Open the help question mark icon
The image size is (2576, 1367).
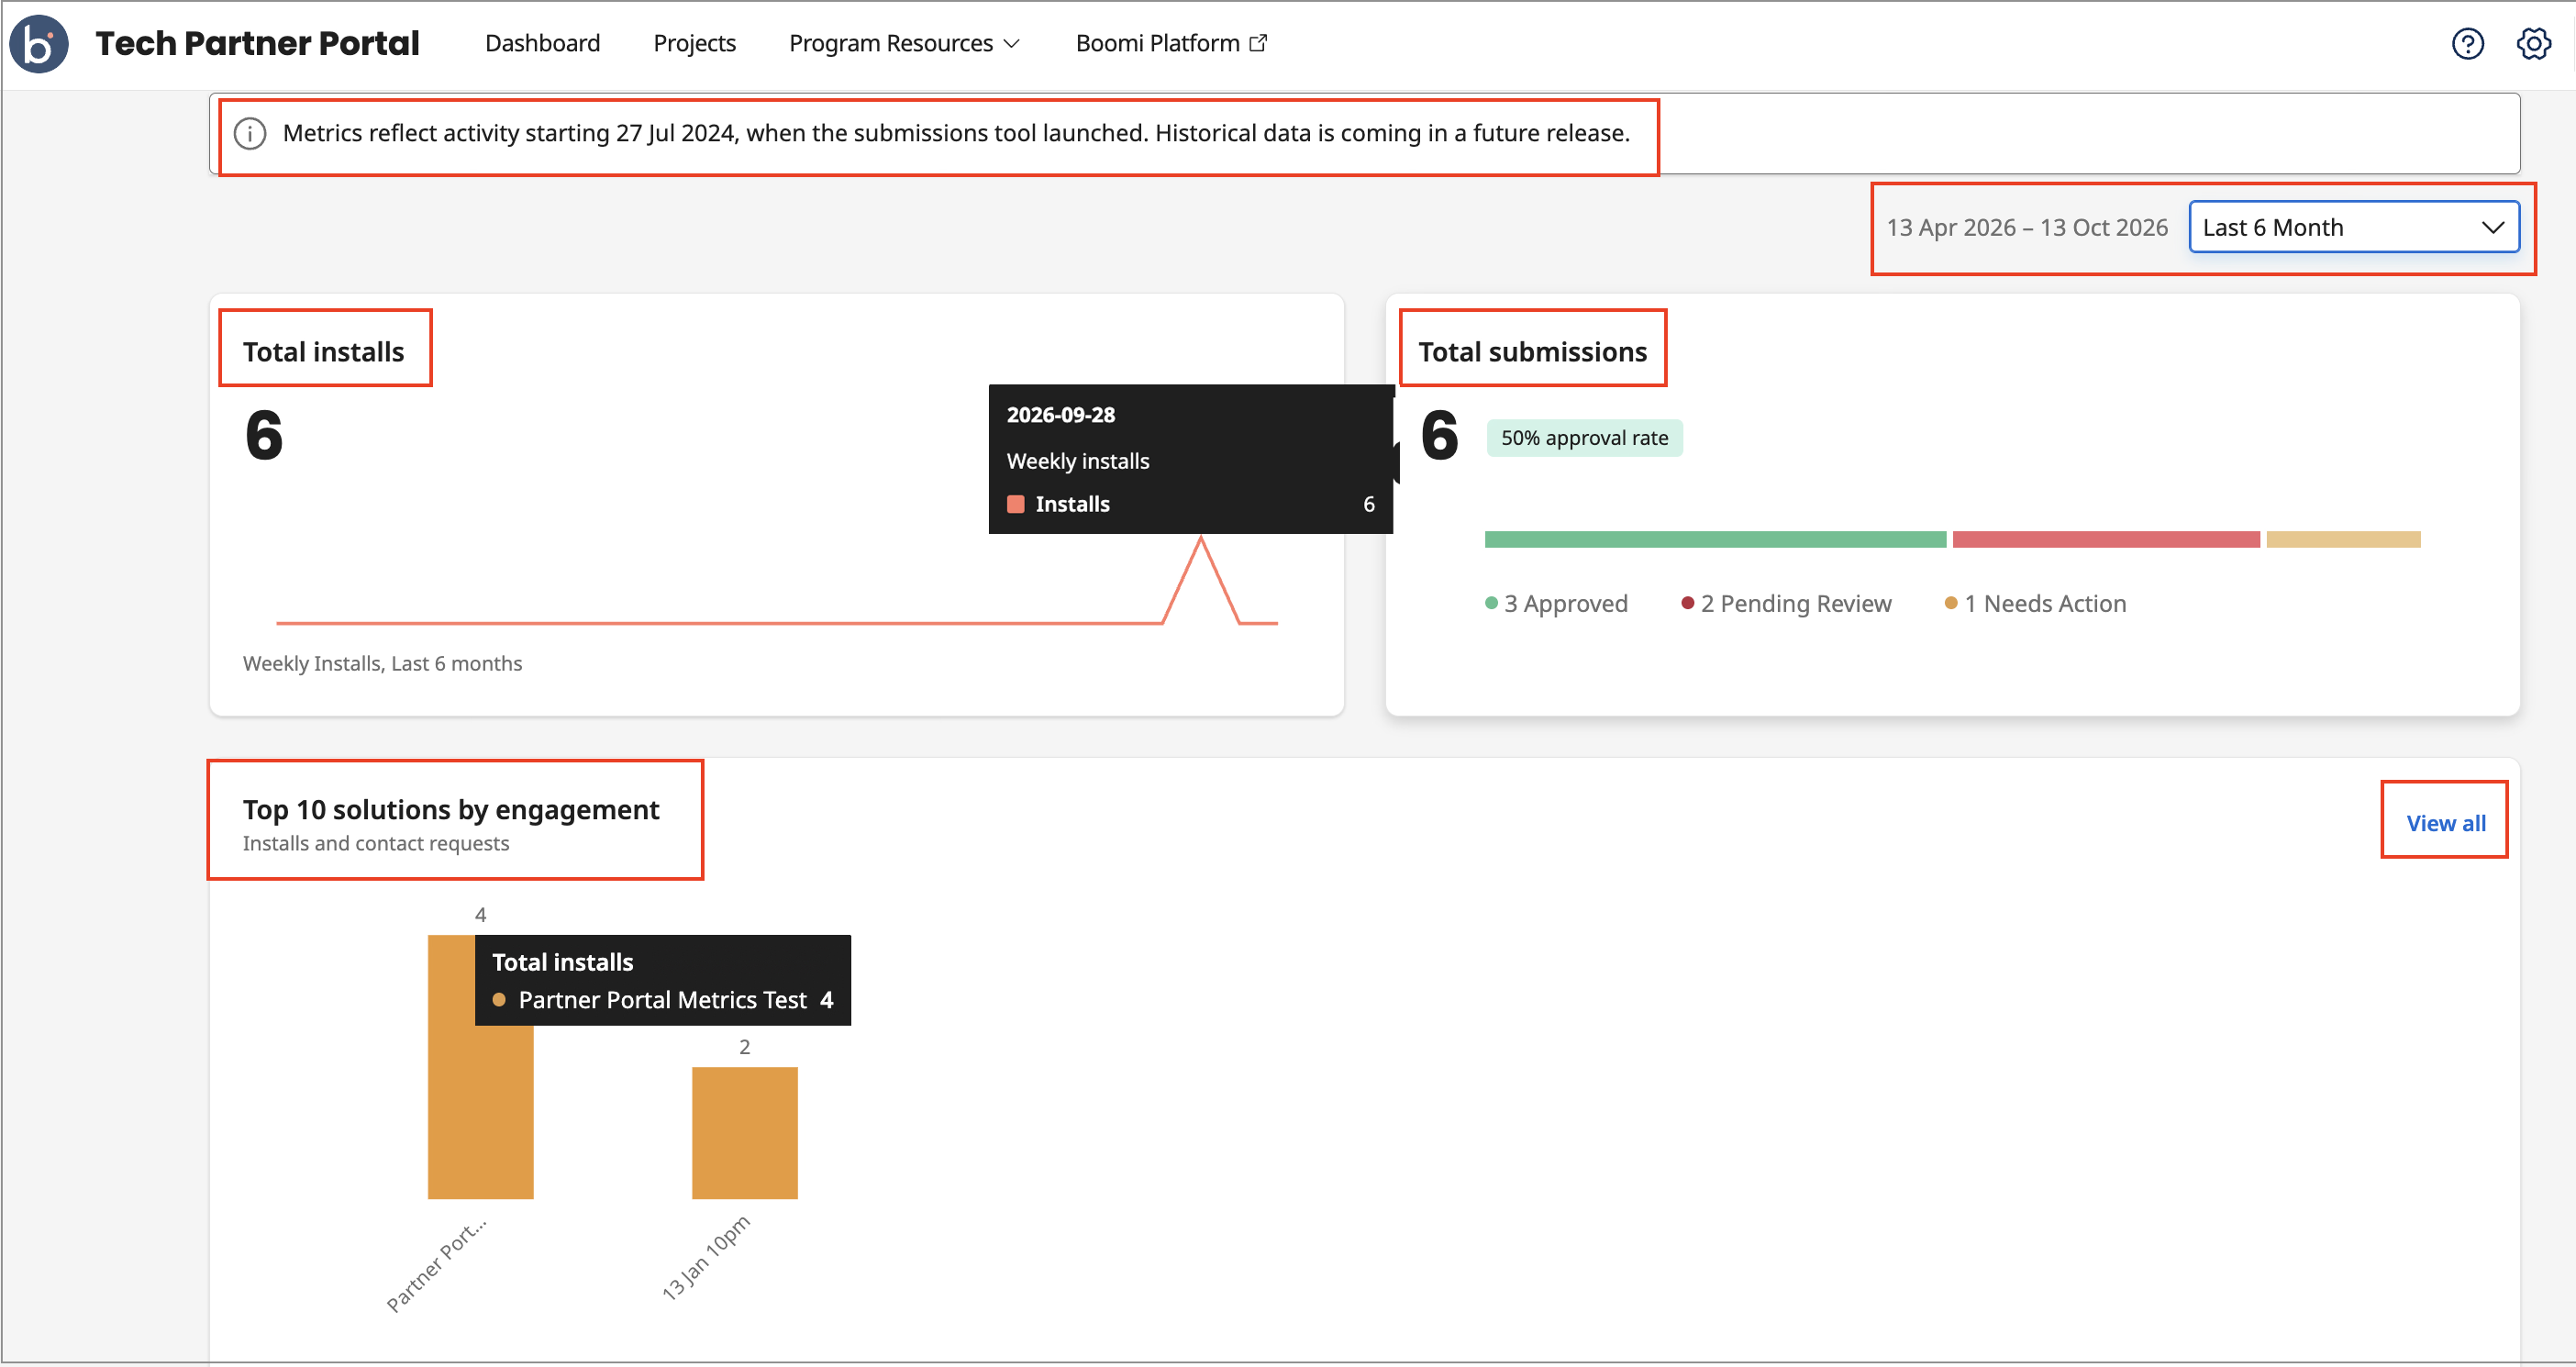(x=2467, y=44)
